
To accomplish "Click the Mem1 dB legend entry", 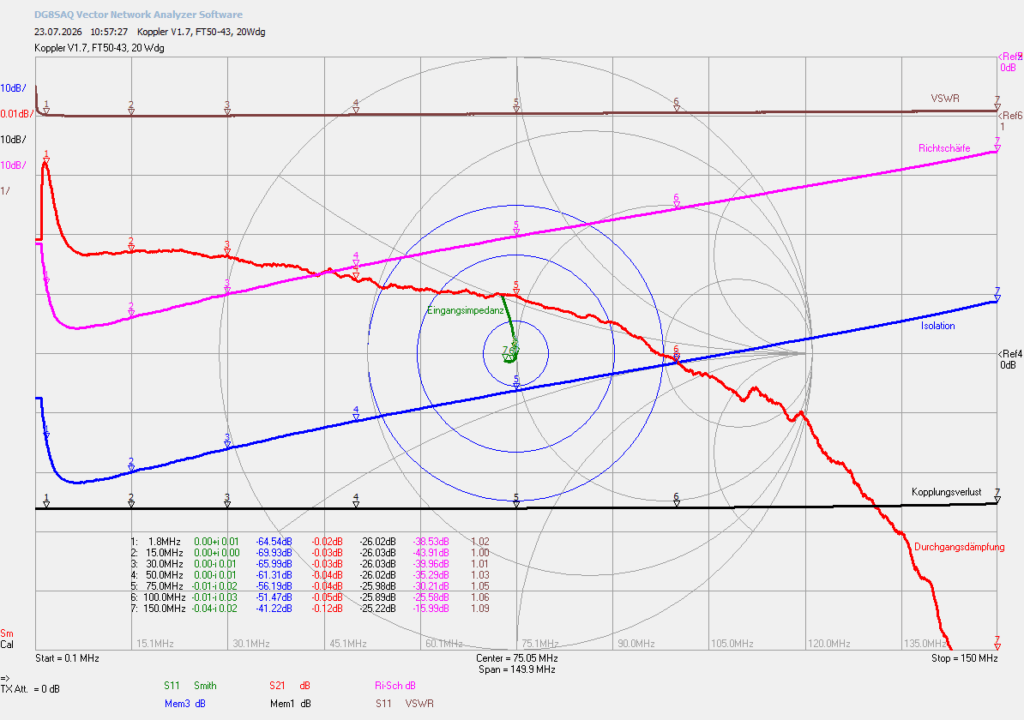I will [291, 704].
